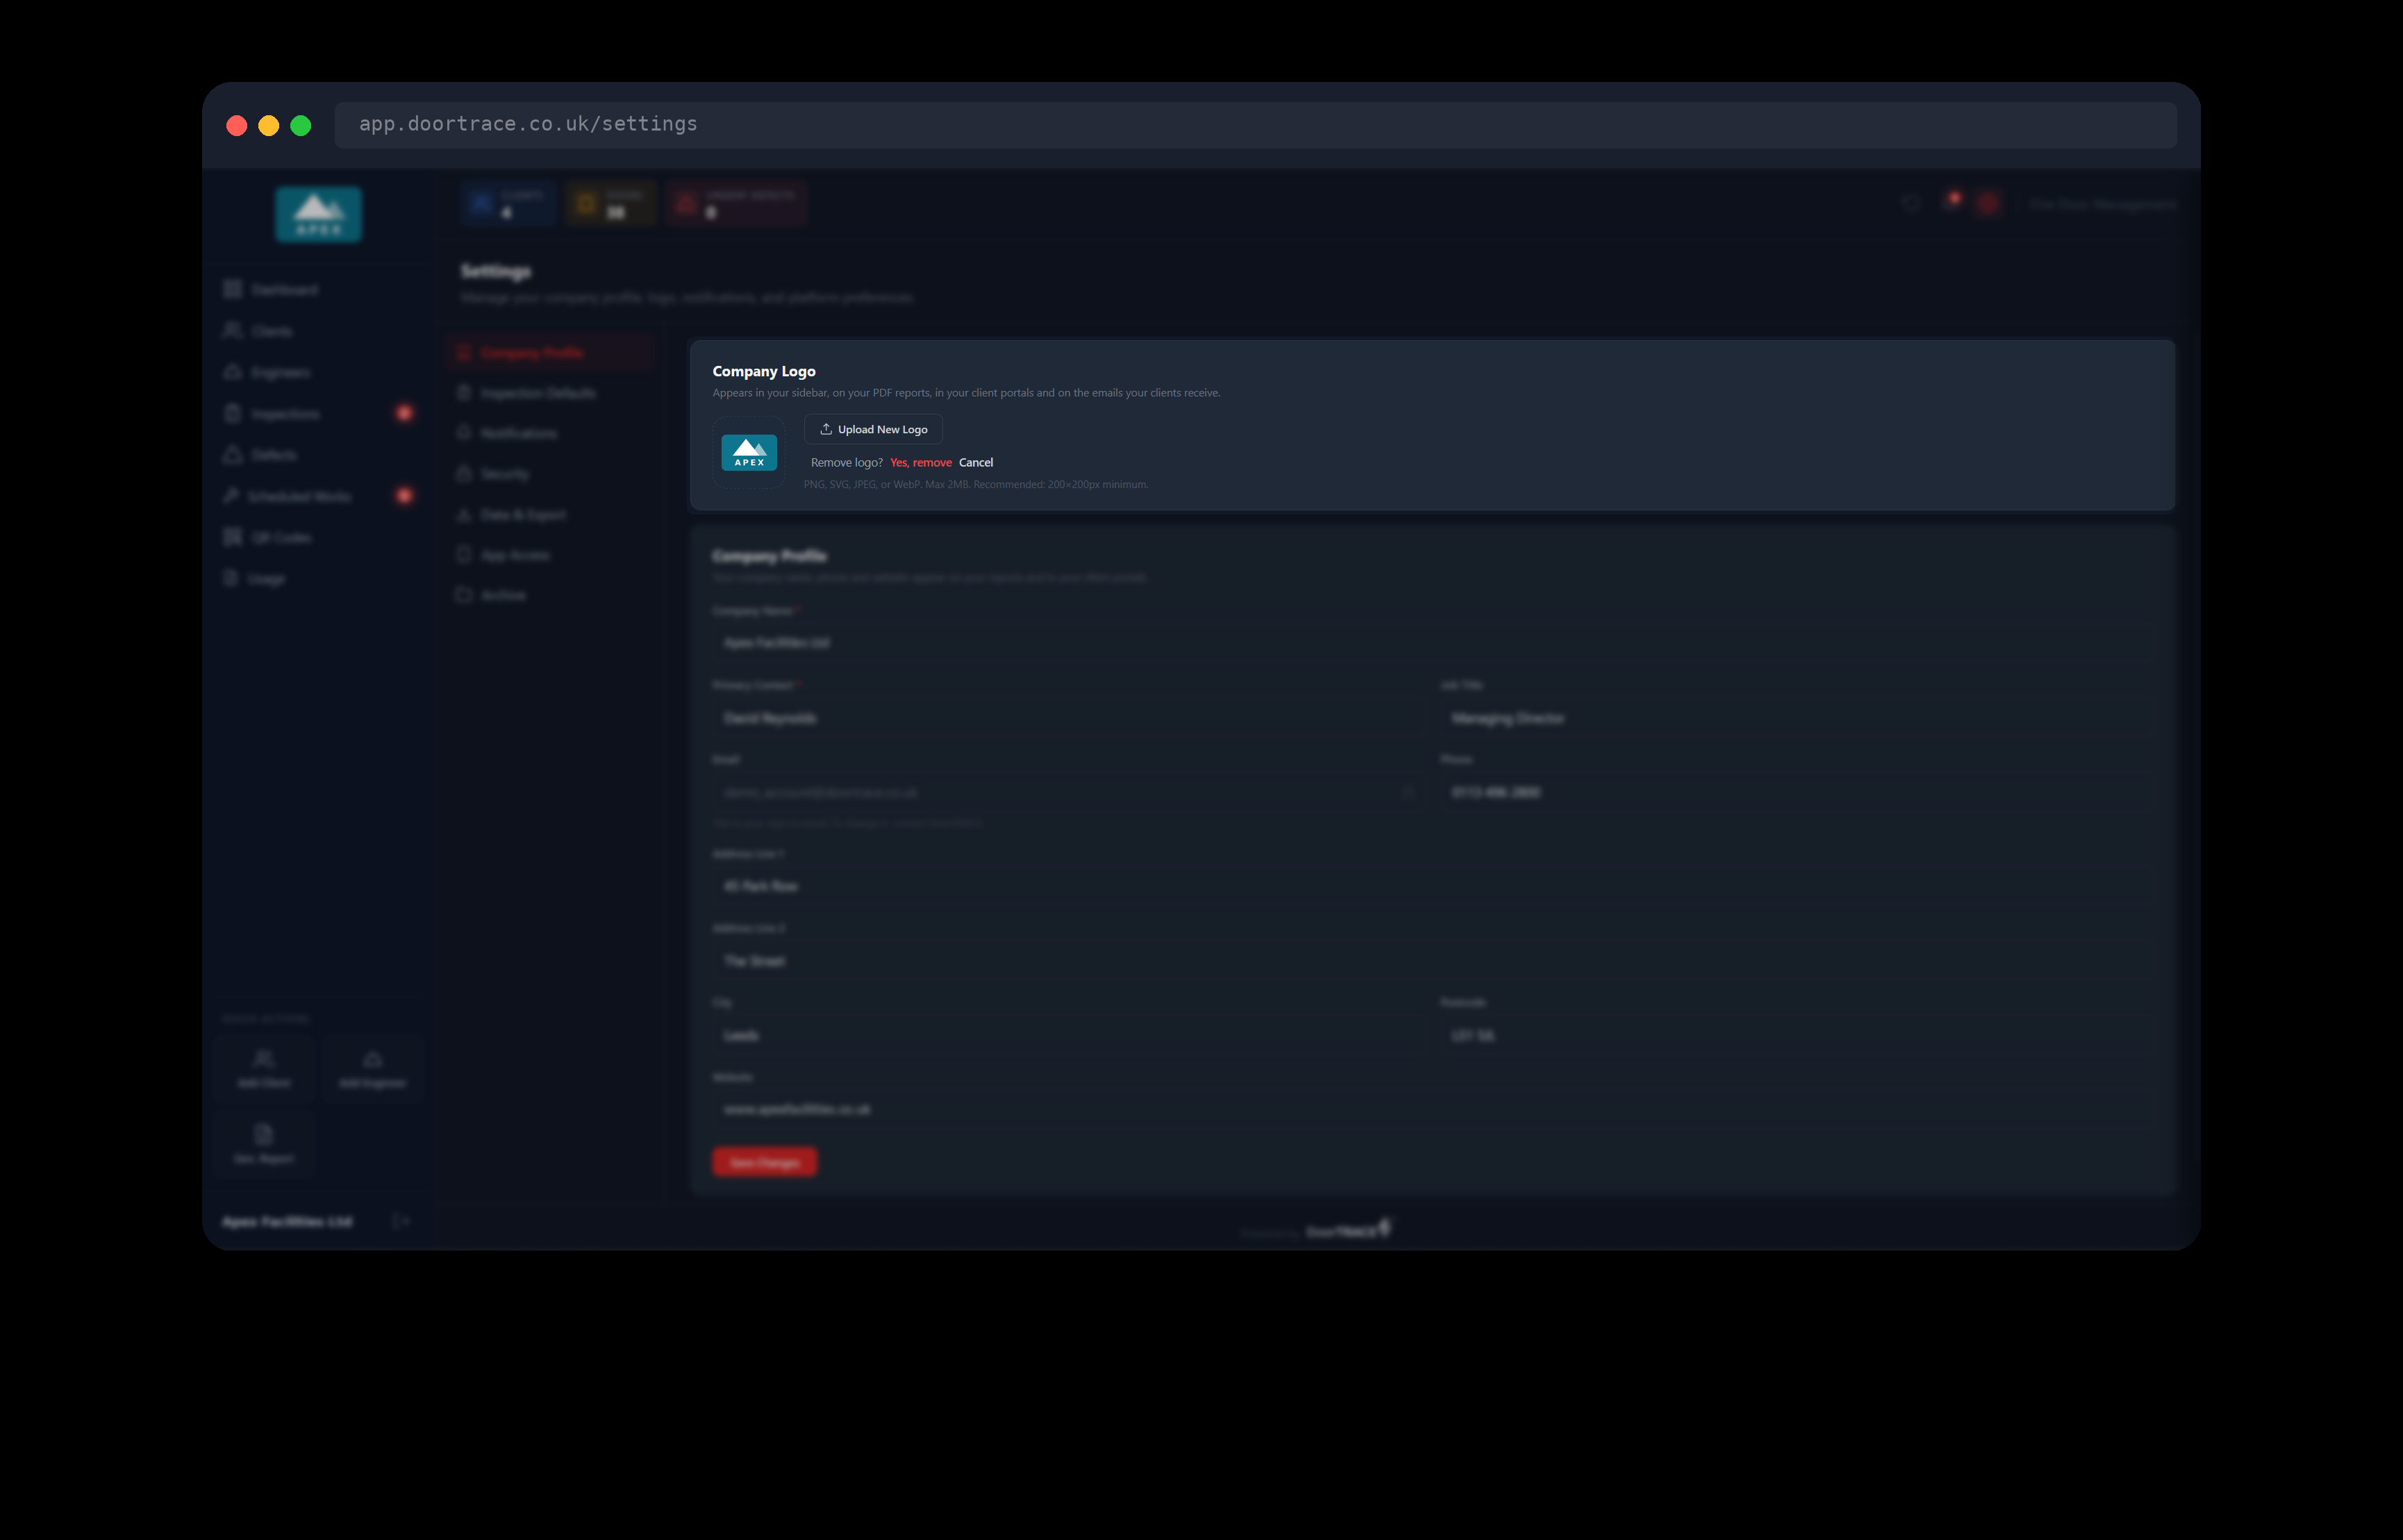Open Clients in the sidebar
The height and width of the screenshot is (1540, 2403).
(318, 331)
